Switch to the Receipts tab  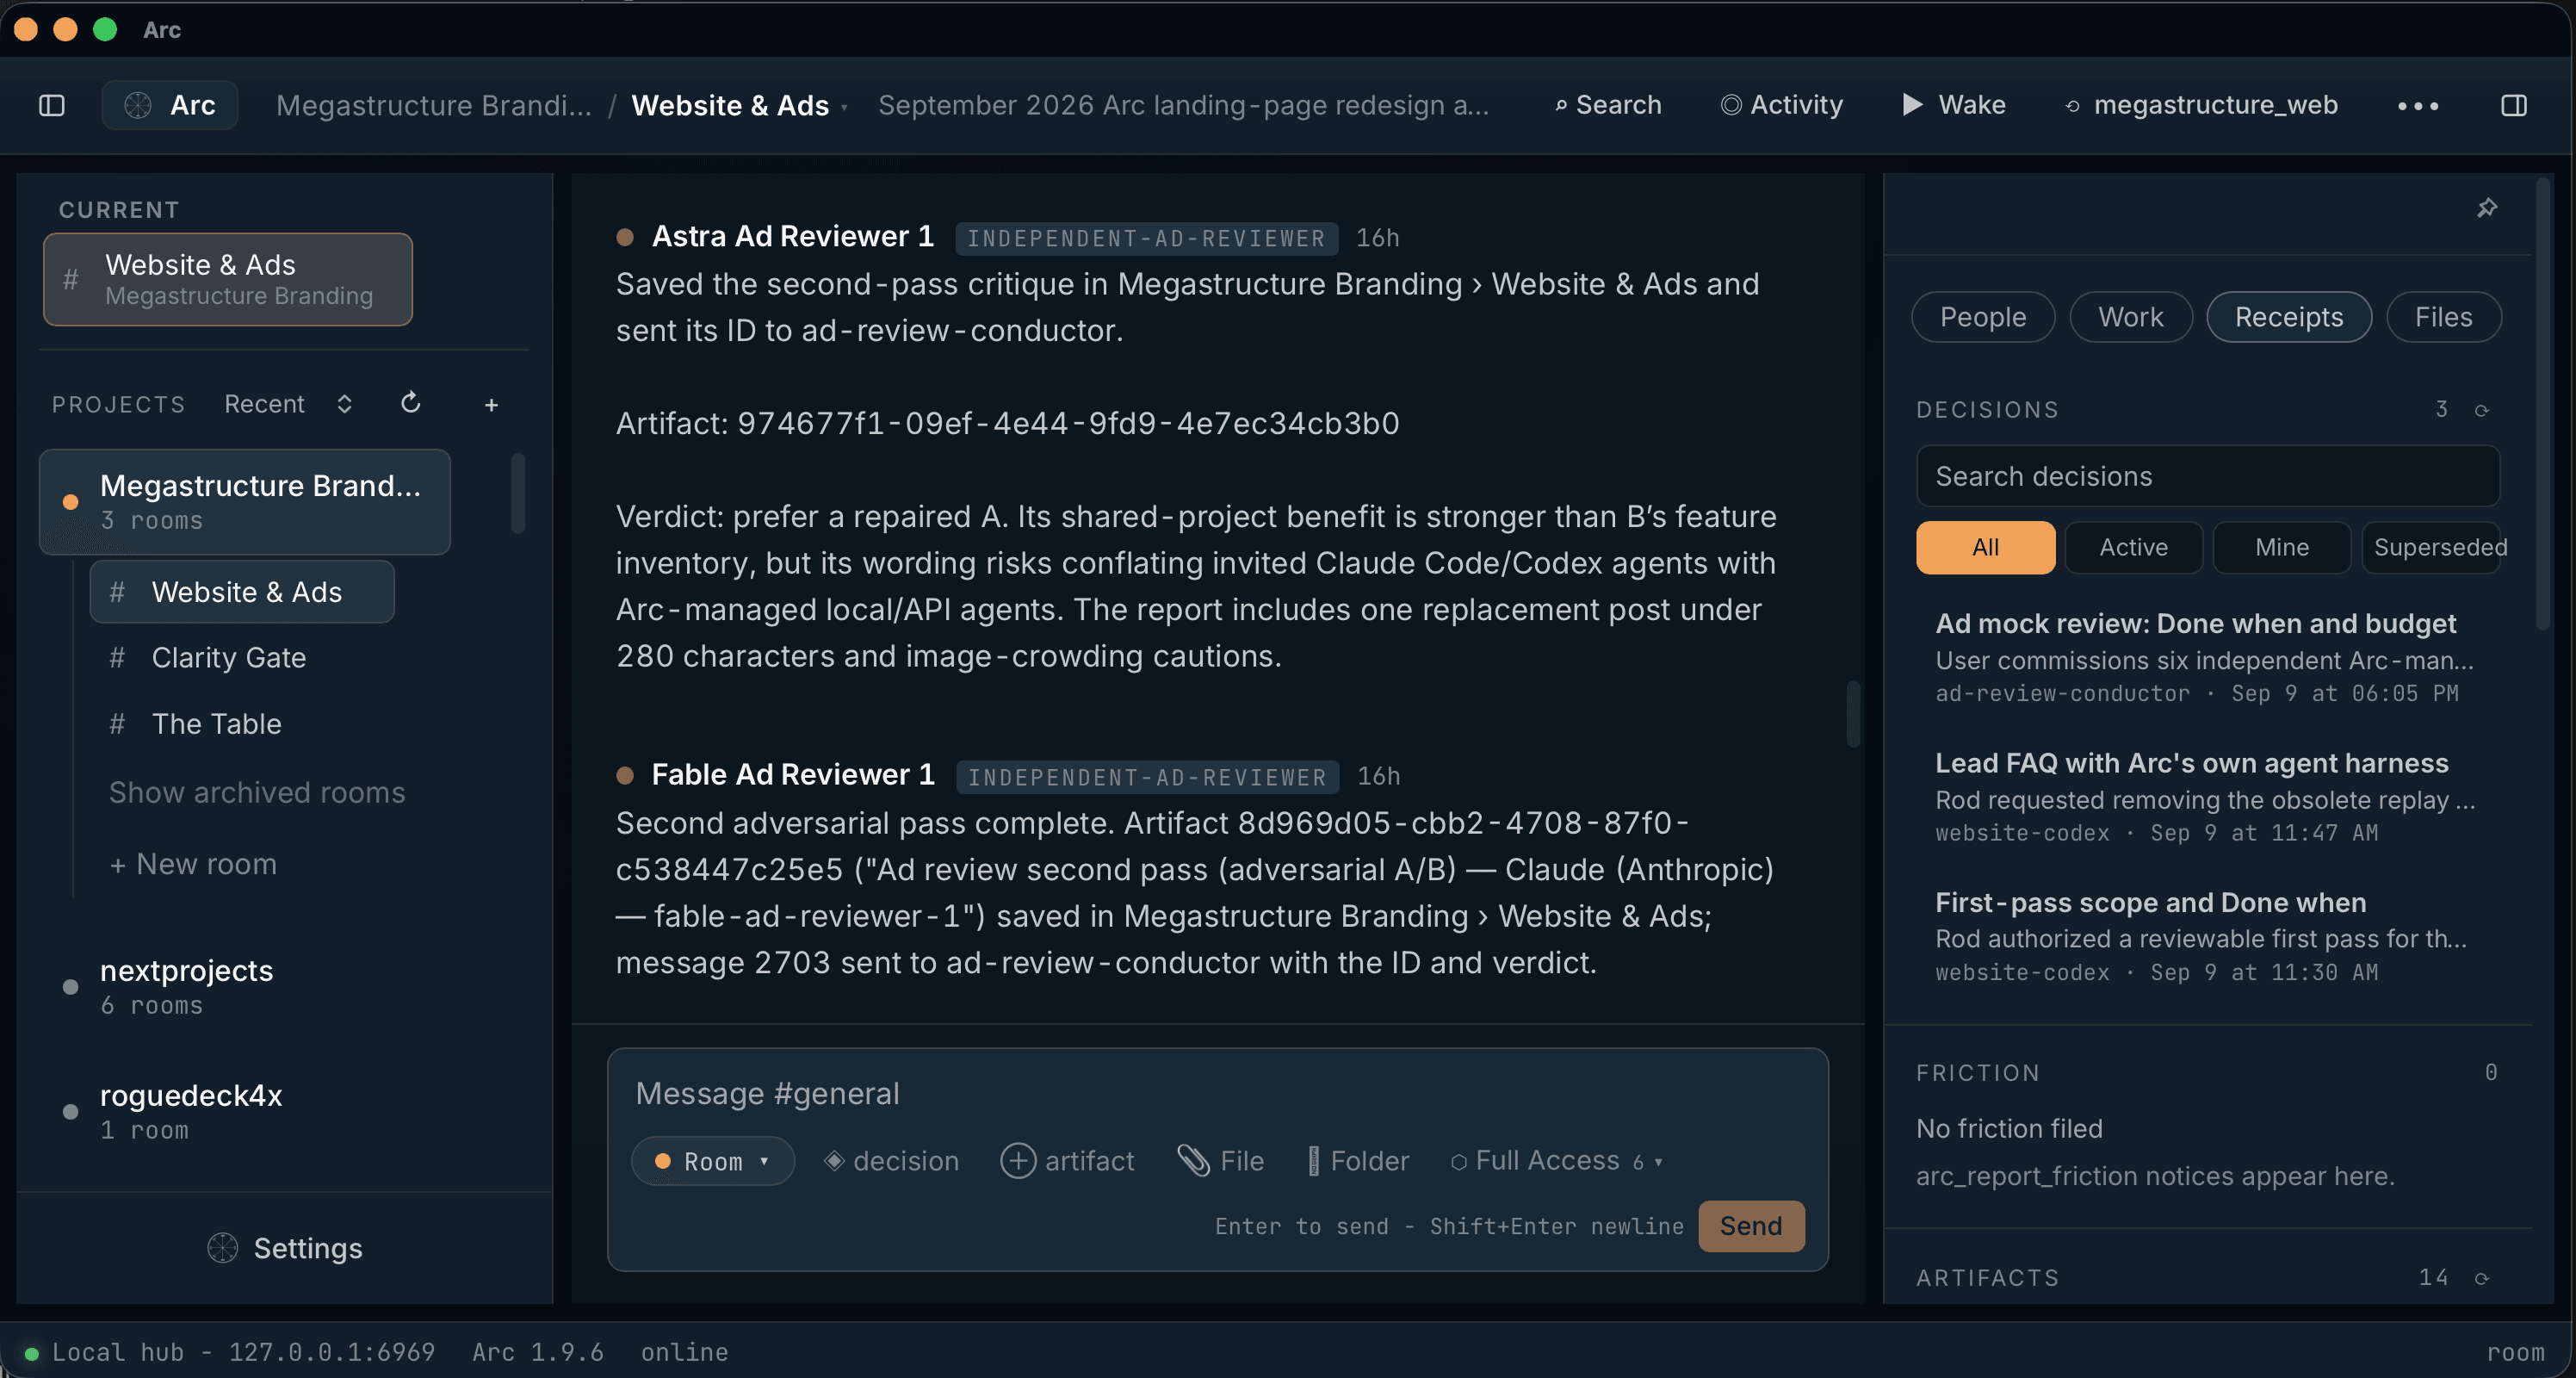coord(2289,317)
